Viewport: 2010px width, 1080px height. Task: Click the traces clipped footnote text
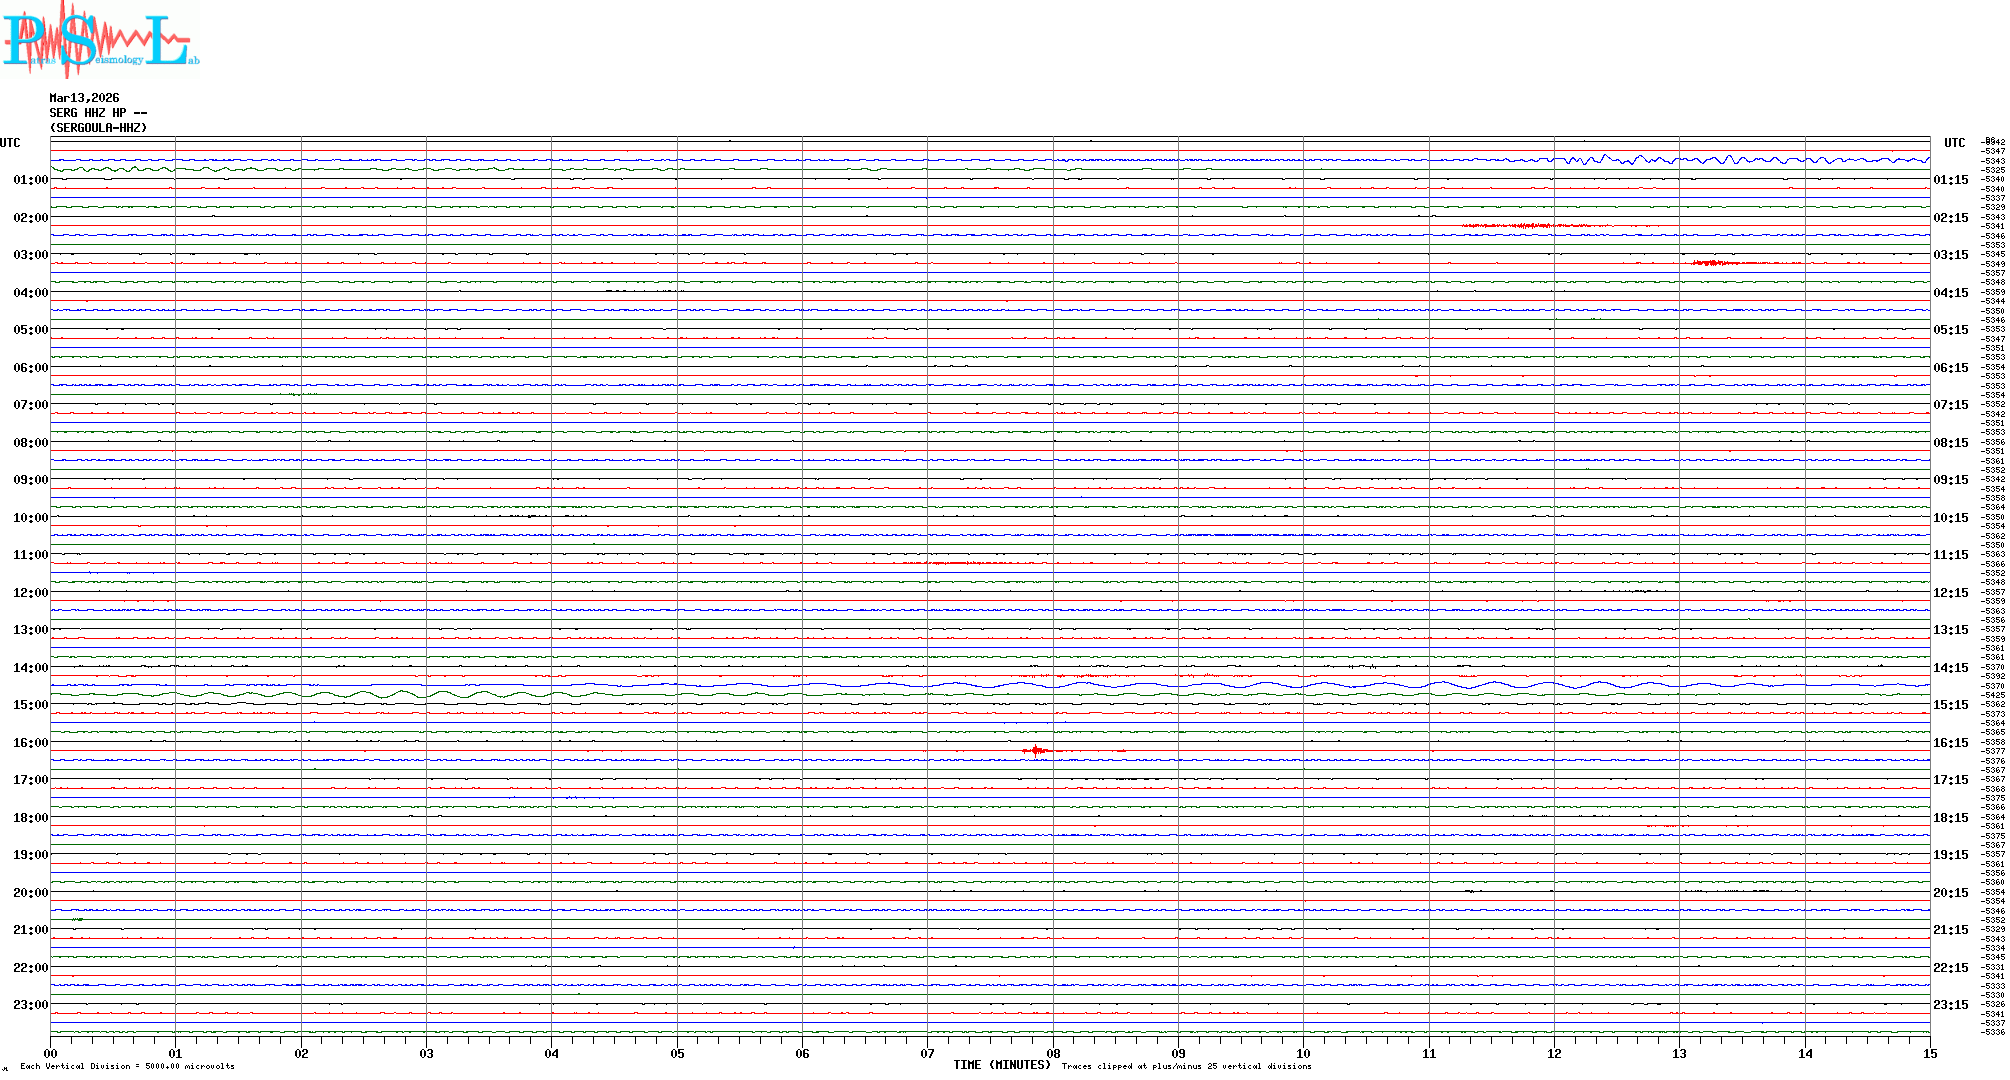(1186, 1067)
